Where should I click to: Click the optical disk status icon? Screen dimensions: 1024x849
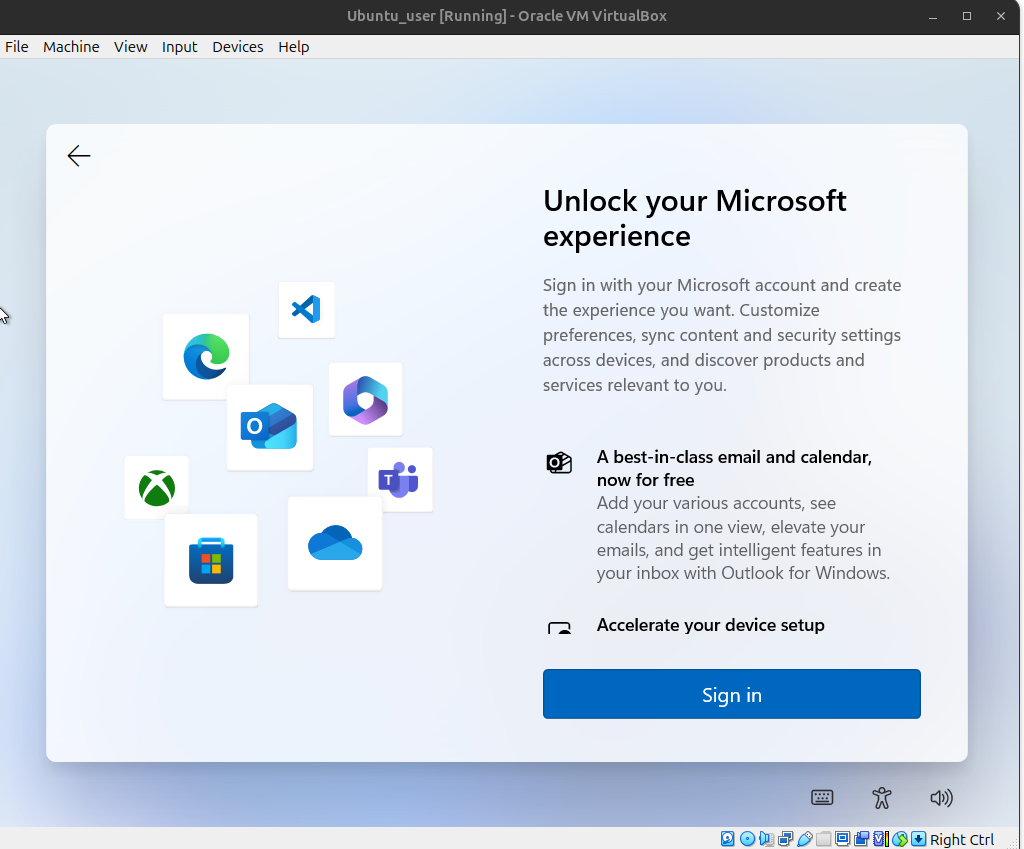tap(748, 839)
